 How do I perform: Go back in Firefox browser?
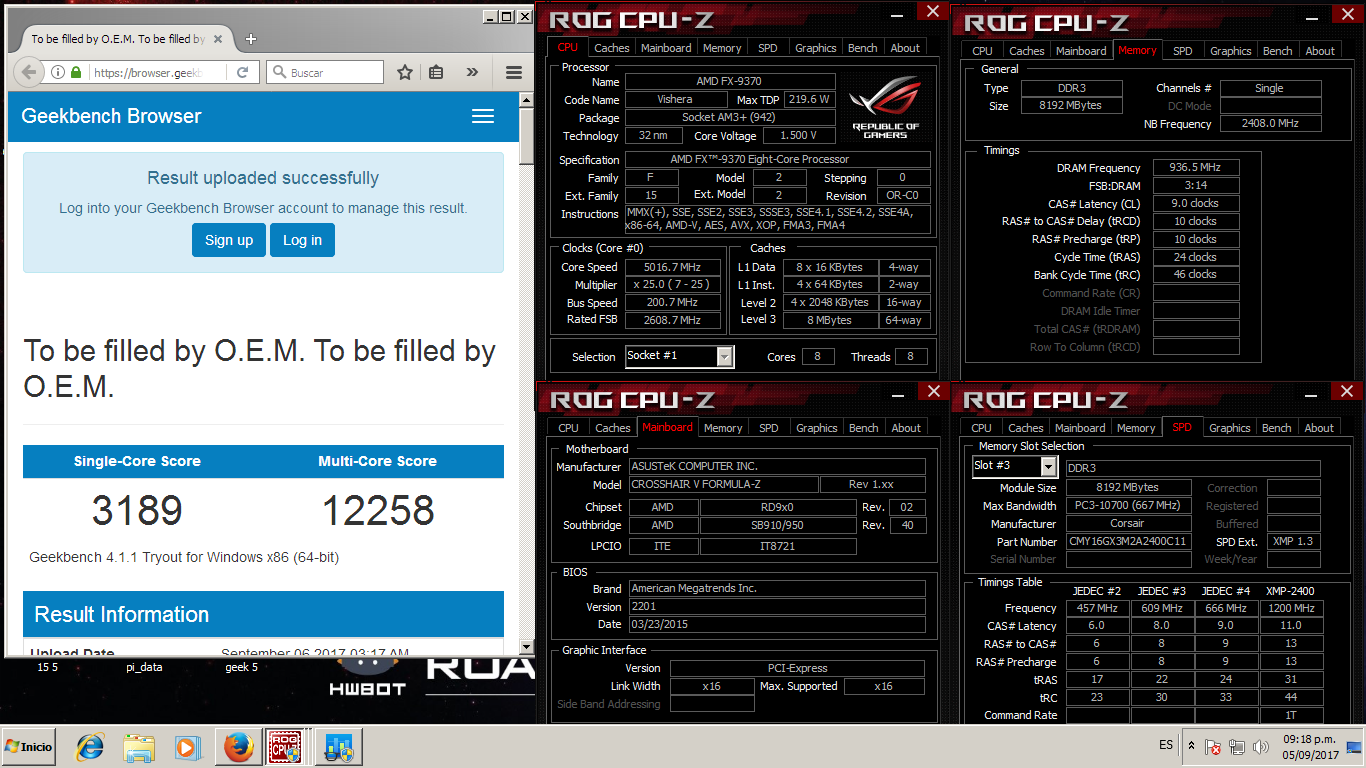(29, 72)
